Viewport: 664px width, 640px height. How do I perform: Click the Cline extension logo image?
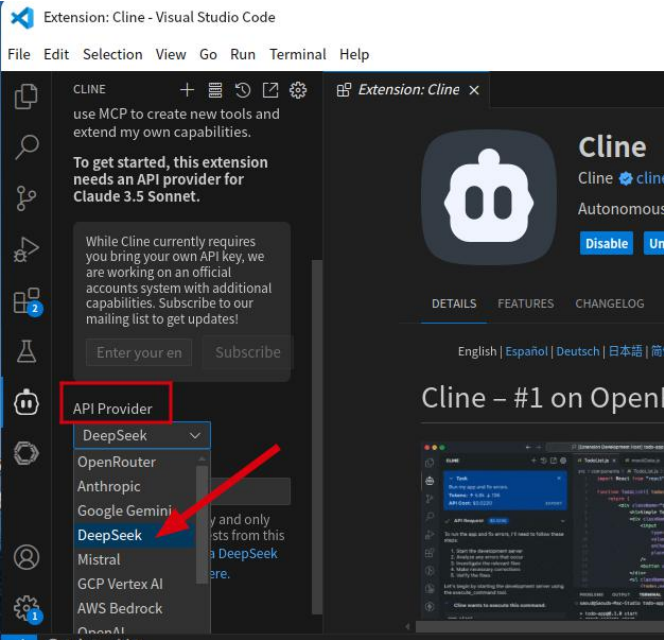tap(489, 197)
